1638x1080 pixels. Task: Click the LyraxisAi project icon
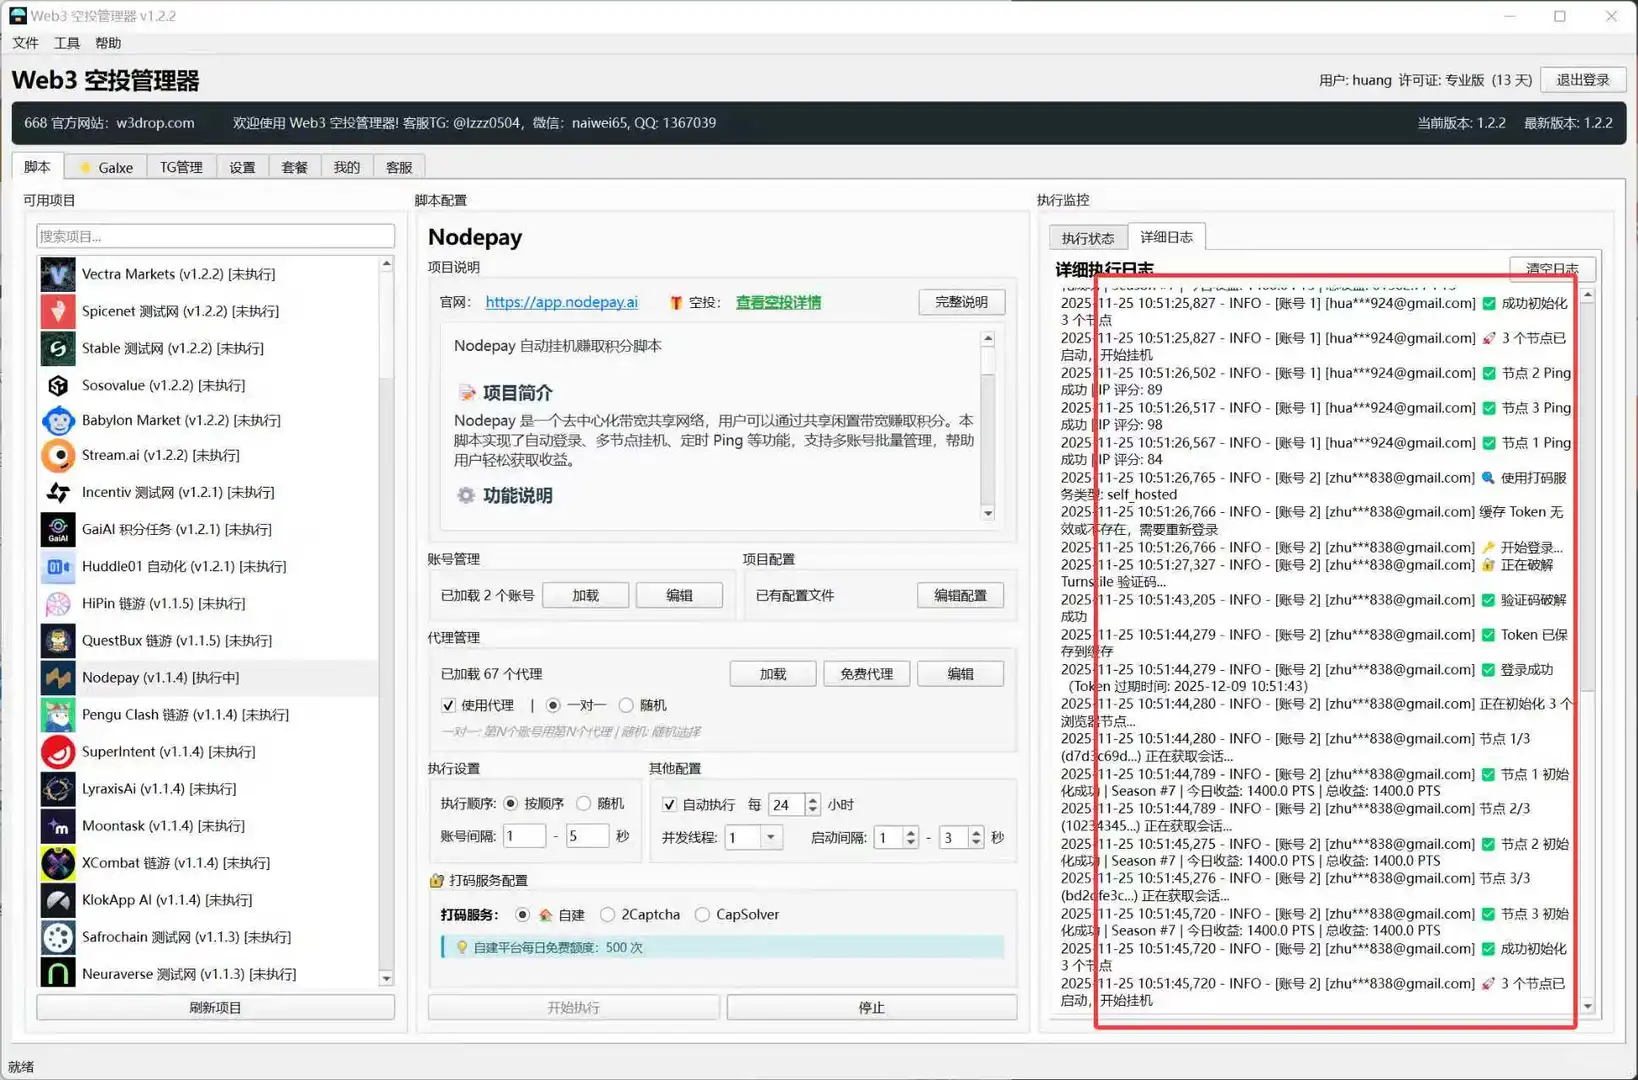pos(58,788)
